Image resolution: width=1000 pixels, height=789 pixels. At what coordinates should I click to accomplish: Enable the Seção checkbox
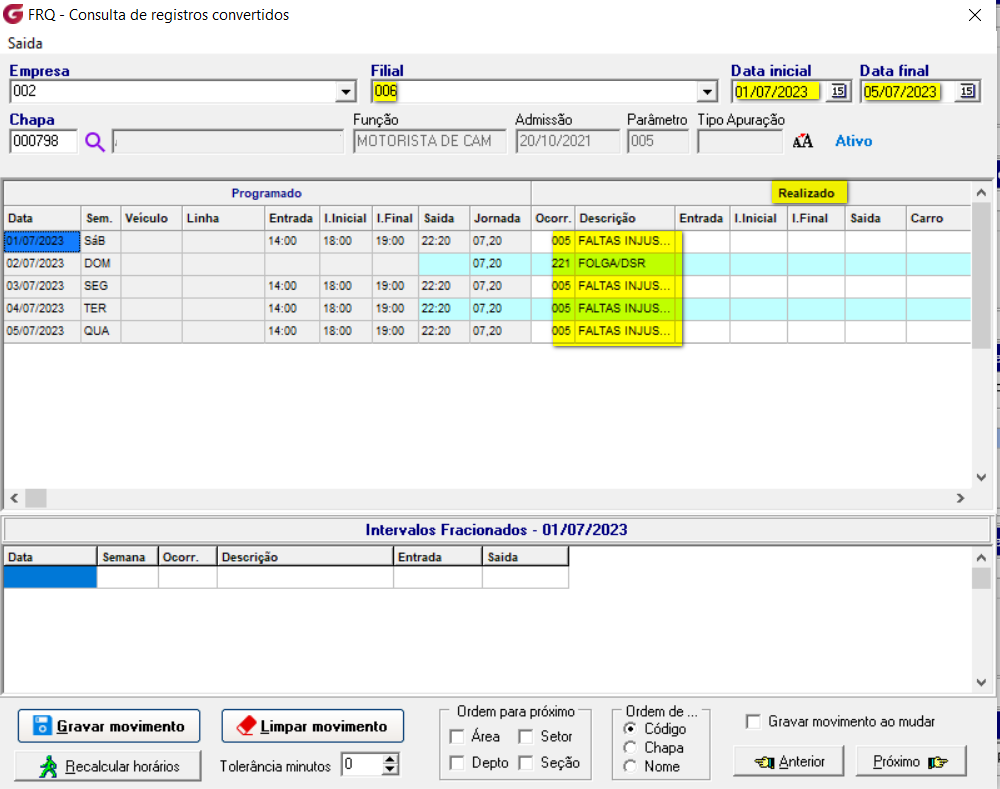[526, 763]
